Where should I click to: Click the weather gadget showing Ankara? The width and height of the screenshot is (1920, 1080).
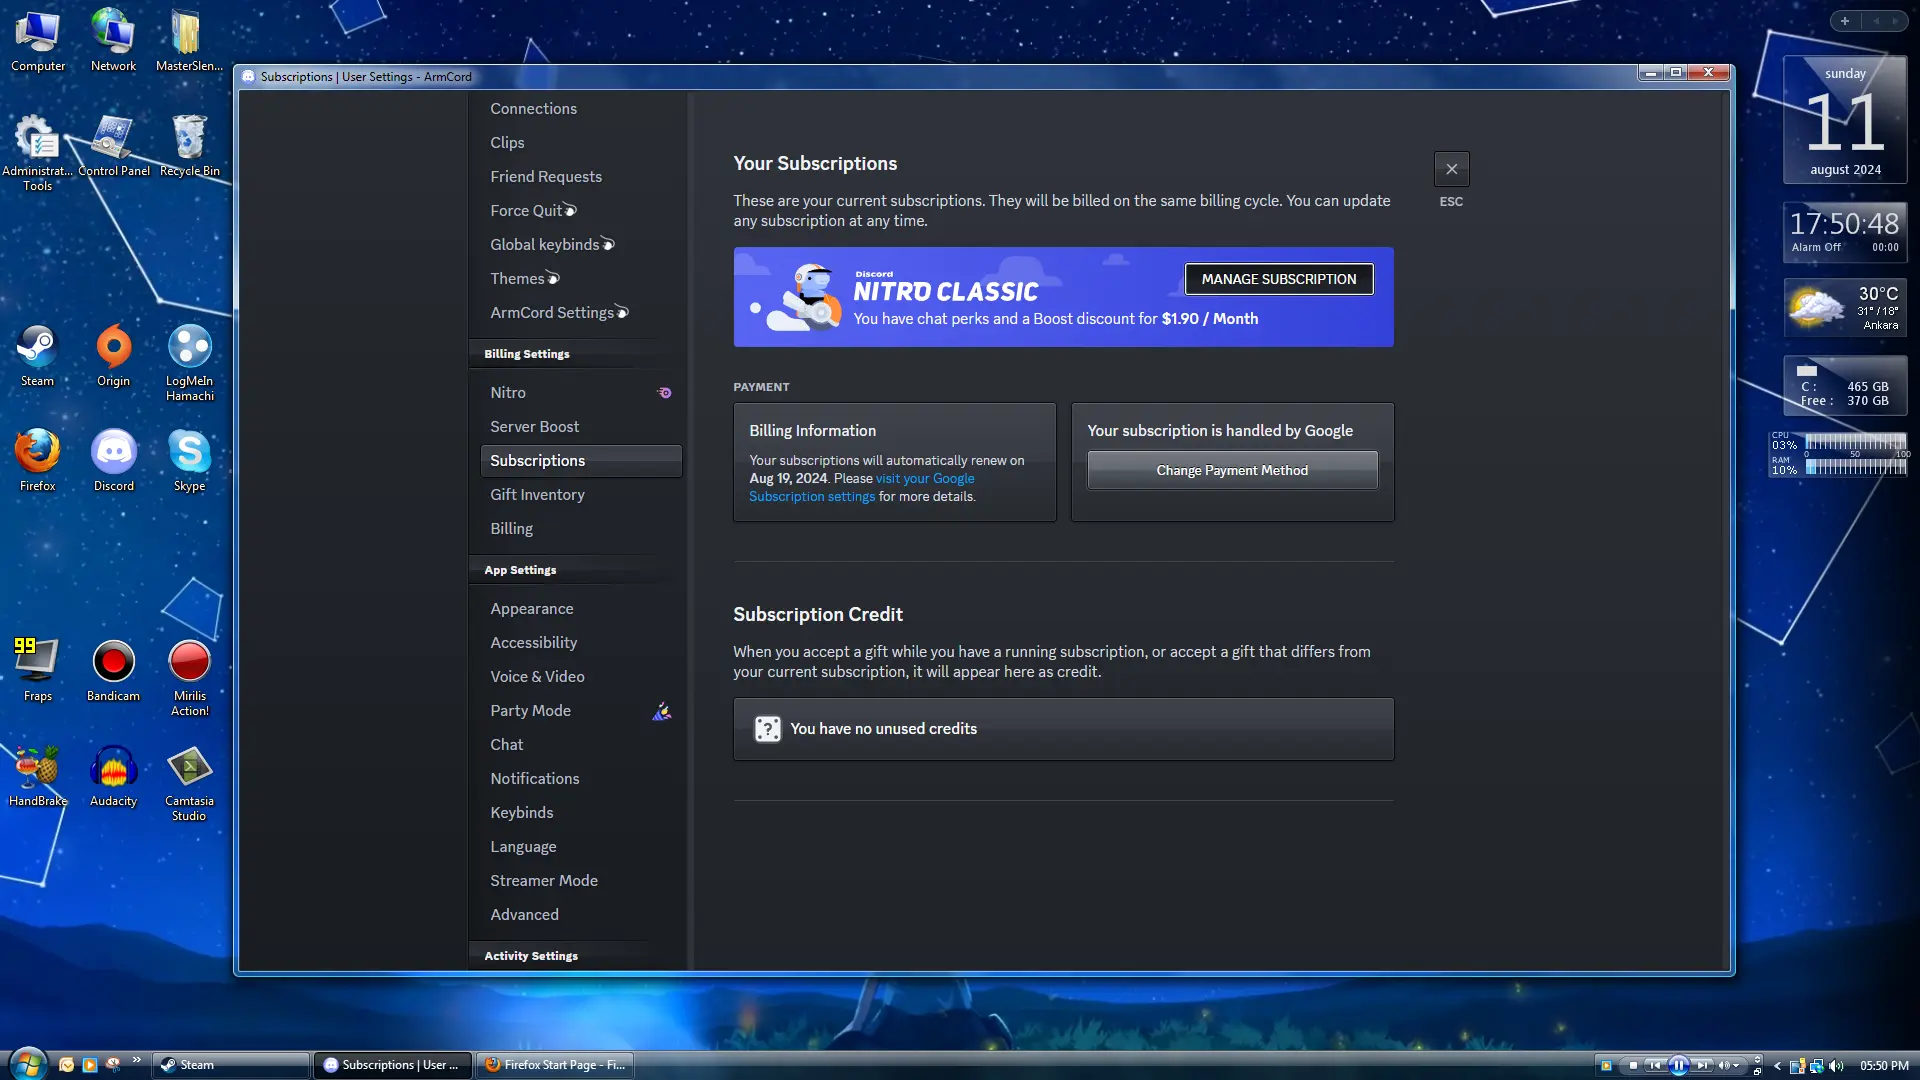click(x=1845, y=307)
